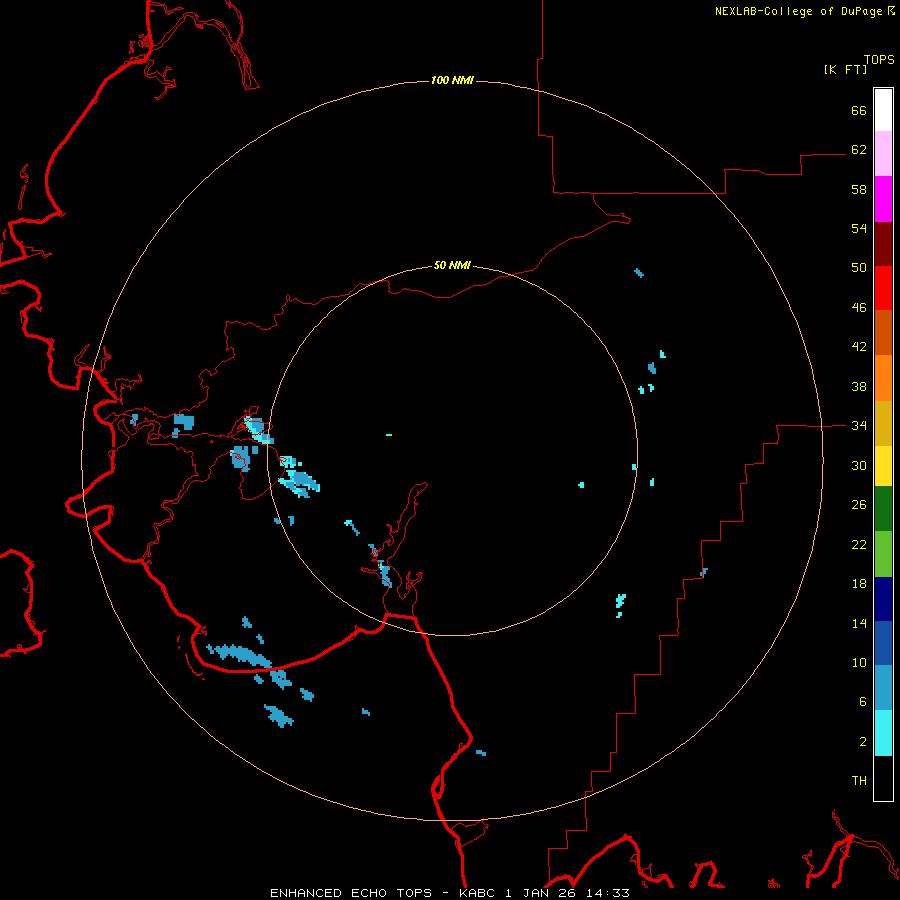Click the 18 legend value
The image size is (900, 900).
pos(859,584)
